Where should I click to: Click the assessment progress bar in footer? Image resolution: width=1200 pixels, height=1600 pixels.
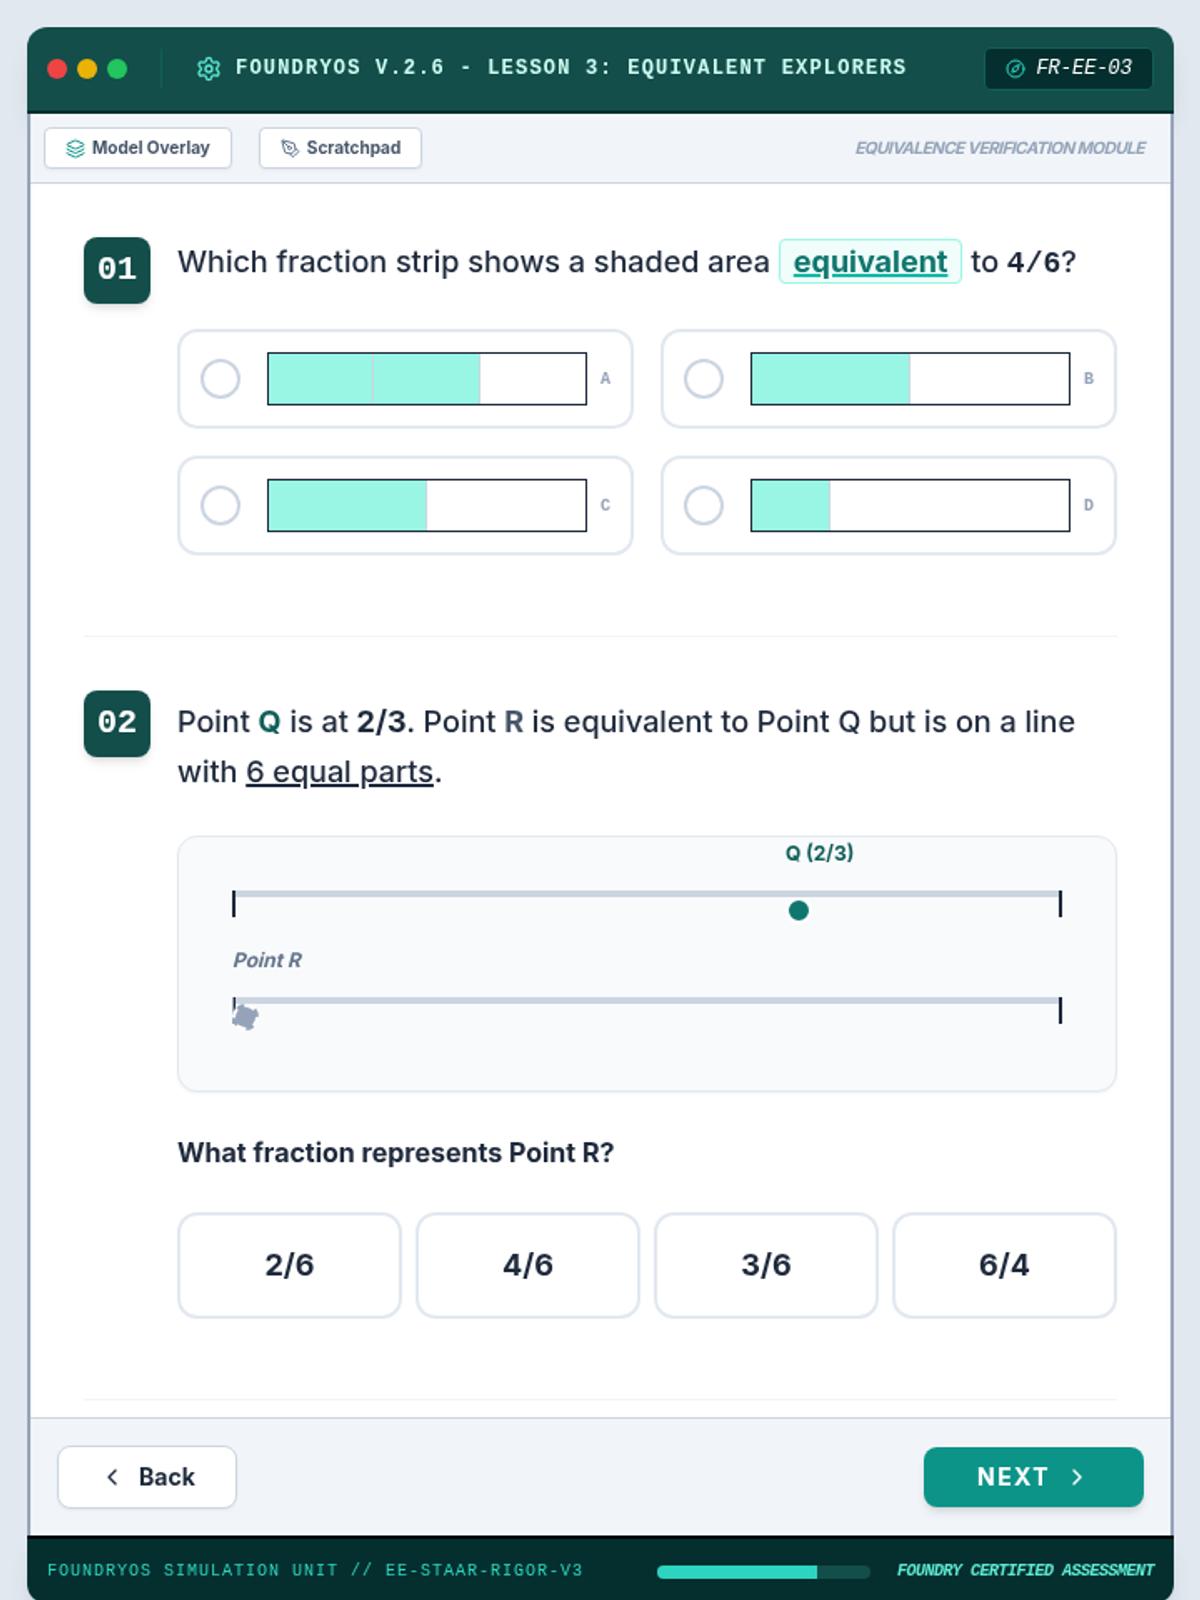pyautogui.click(x=763, y=1571)
